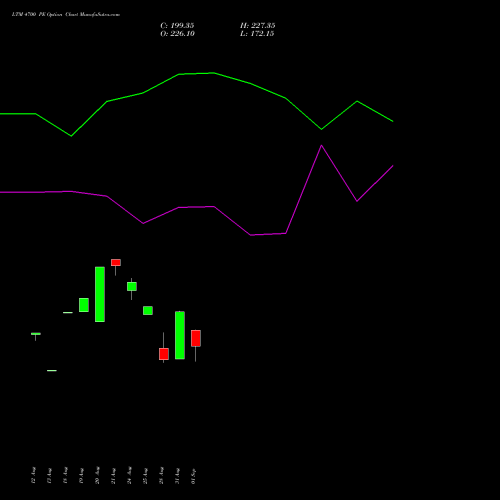500x500 pixels.
Task: Click the tall green candle above 20 Aug
Action: click(100, 294)
